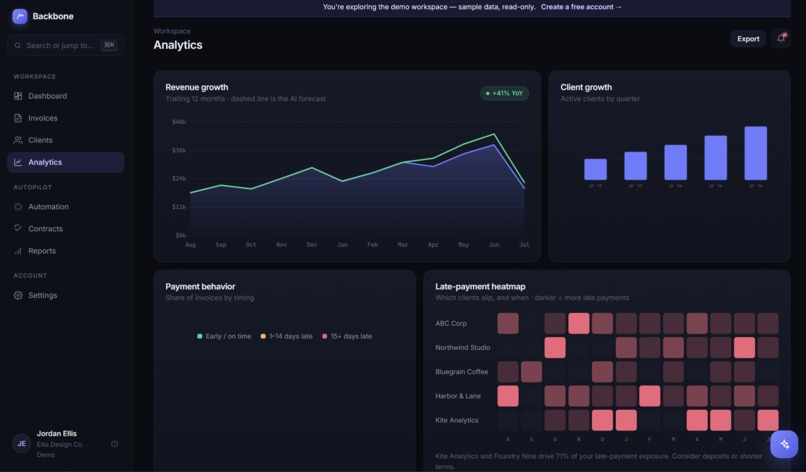The height and width of the screenshot is (472, 806).
Task: Toggle the 1–14 days late legend item
Action: point(286,336)
